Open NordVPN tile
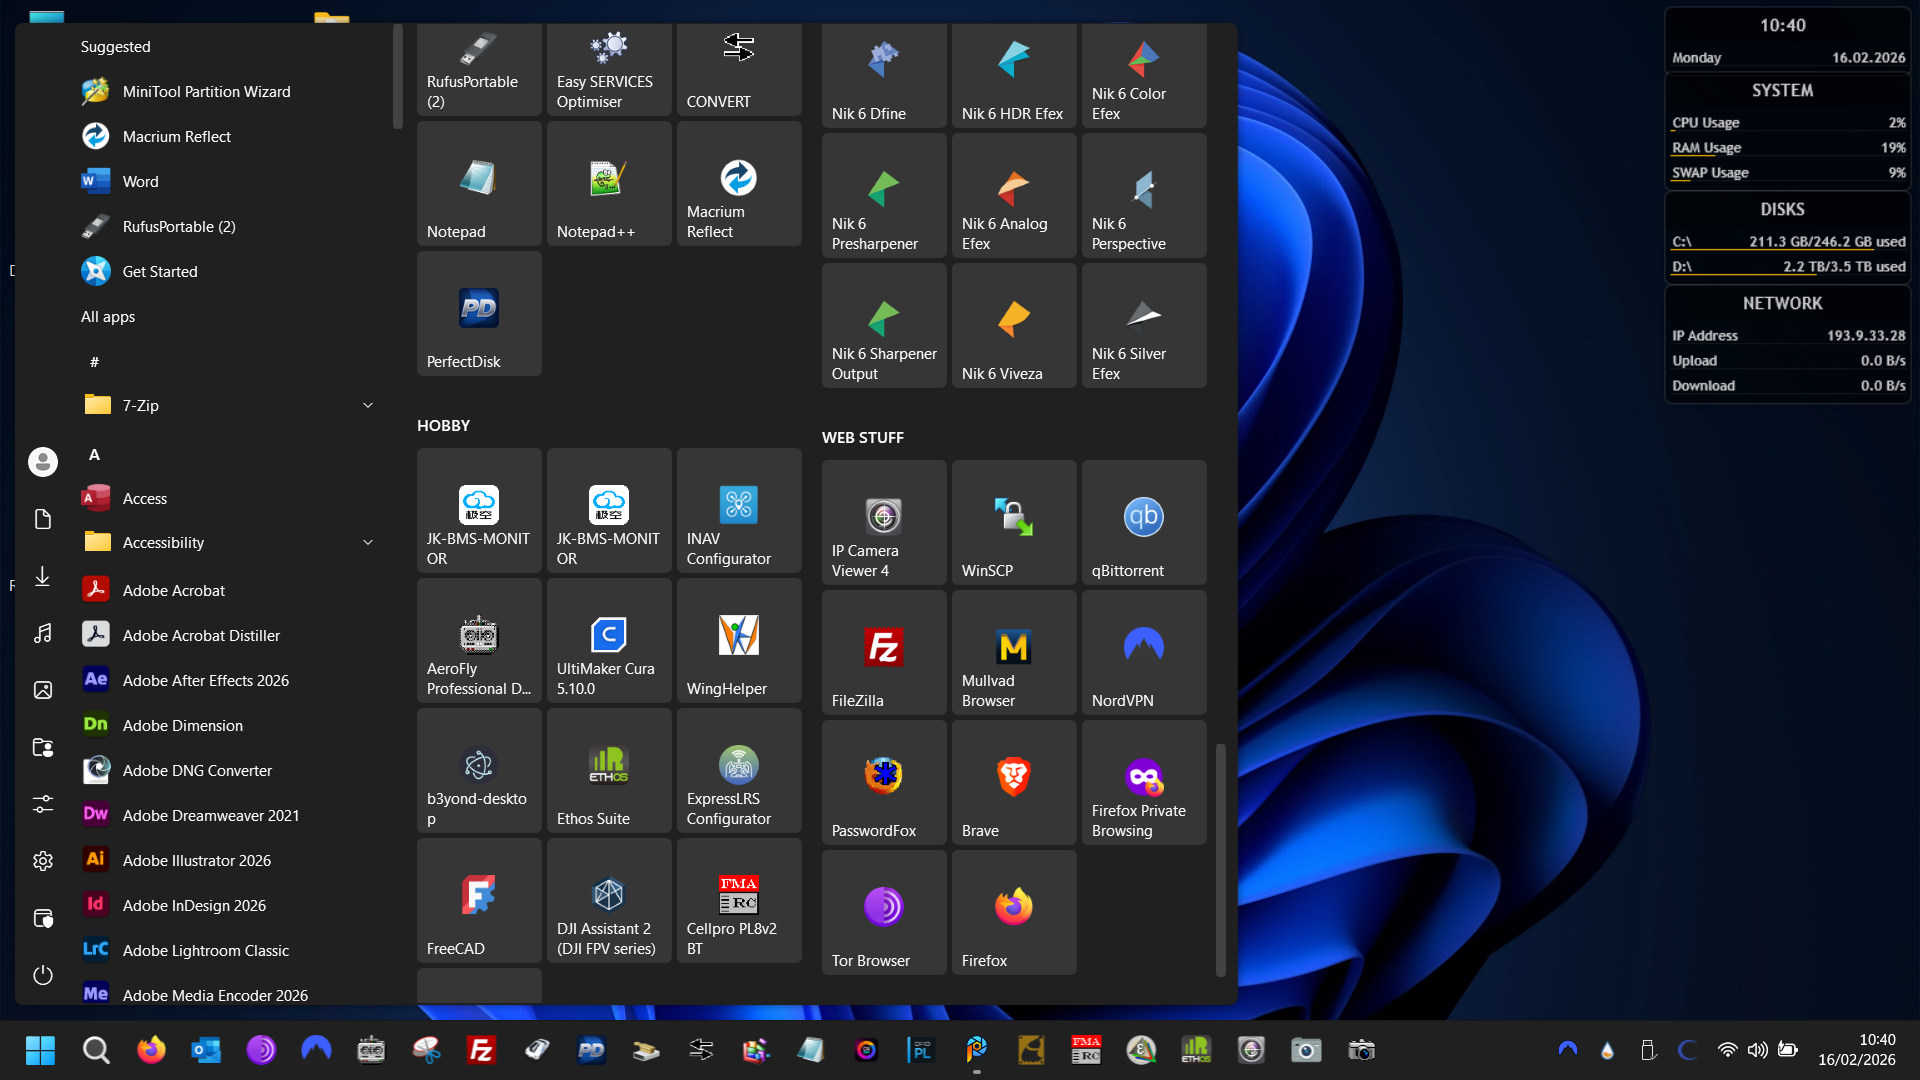 [1143, 652]
